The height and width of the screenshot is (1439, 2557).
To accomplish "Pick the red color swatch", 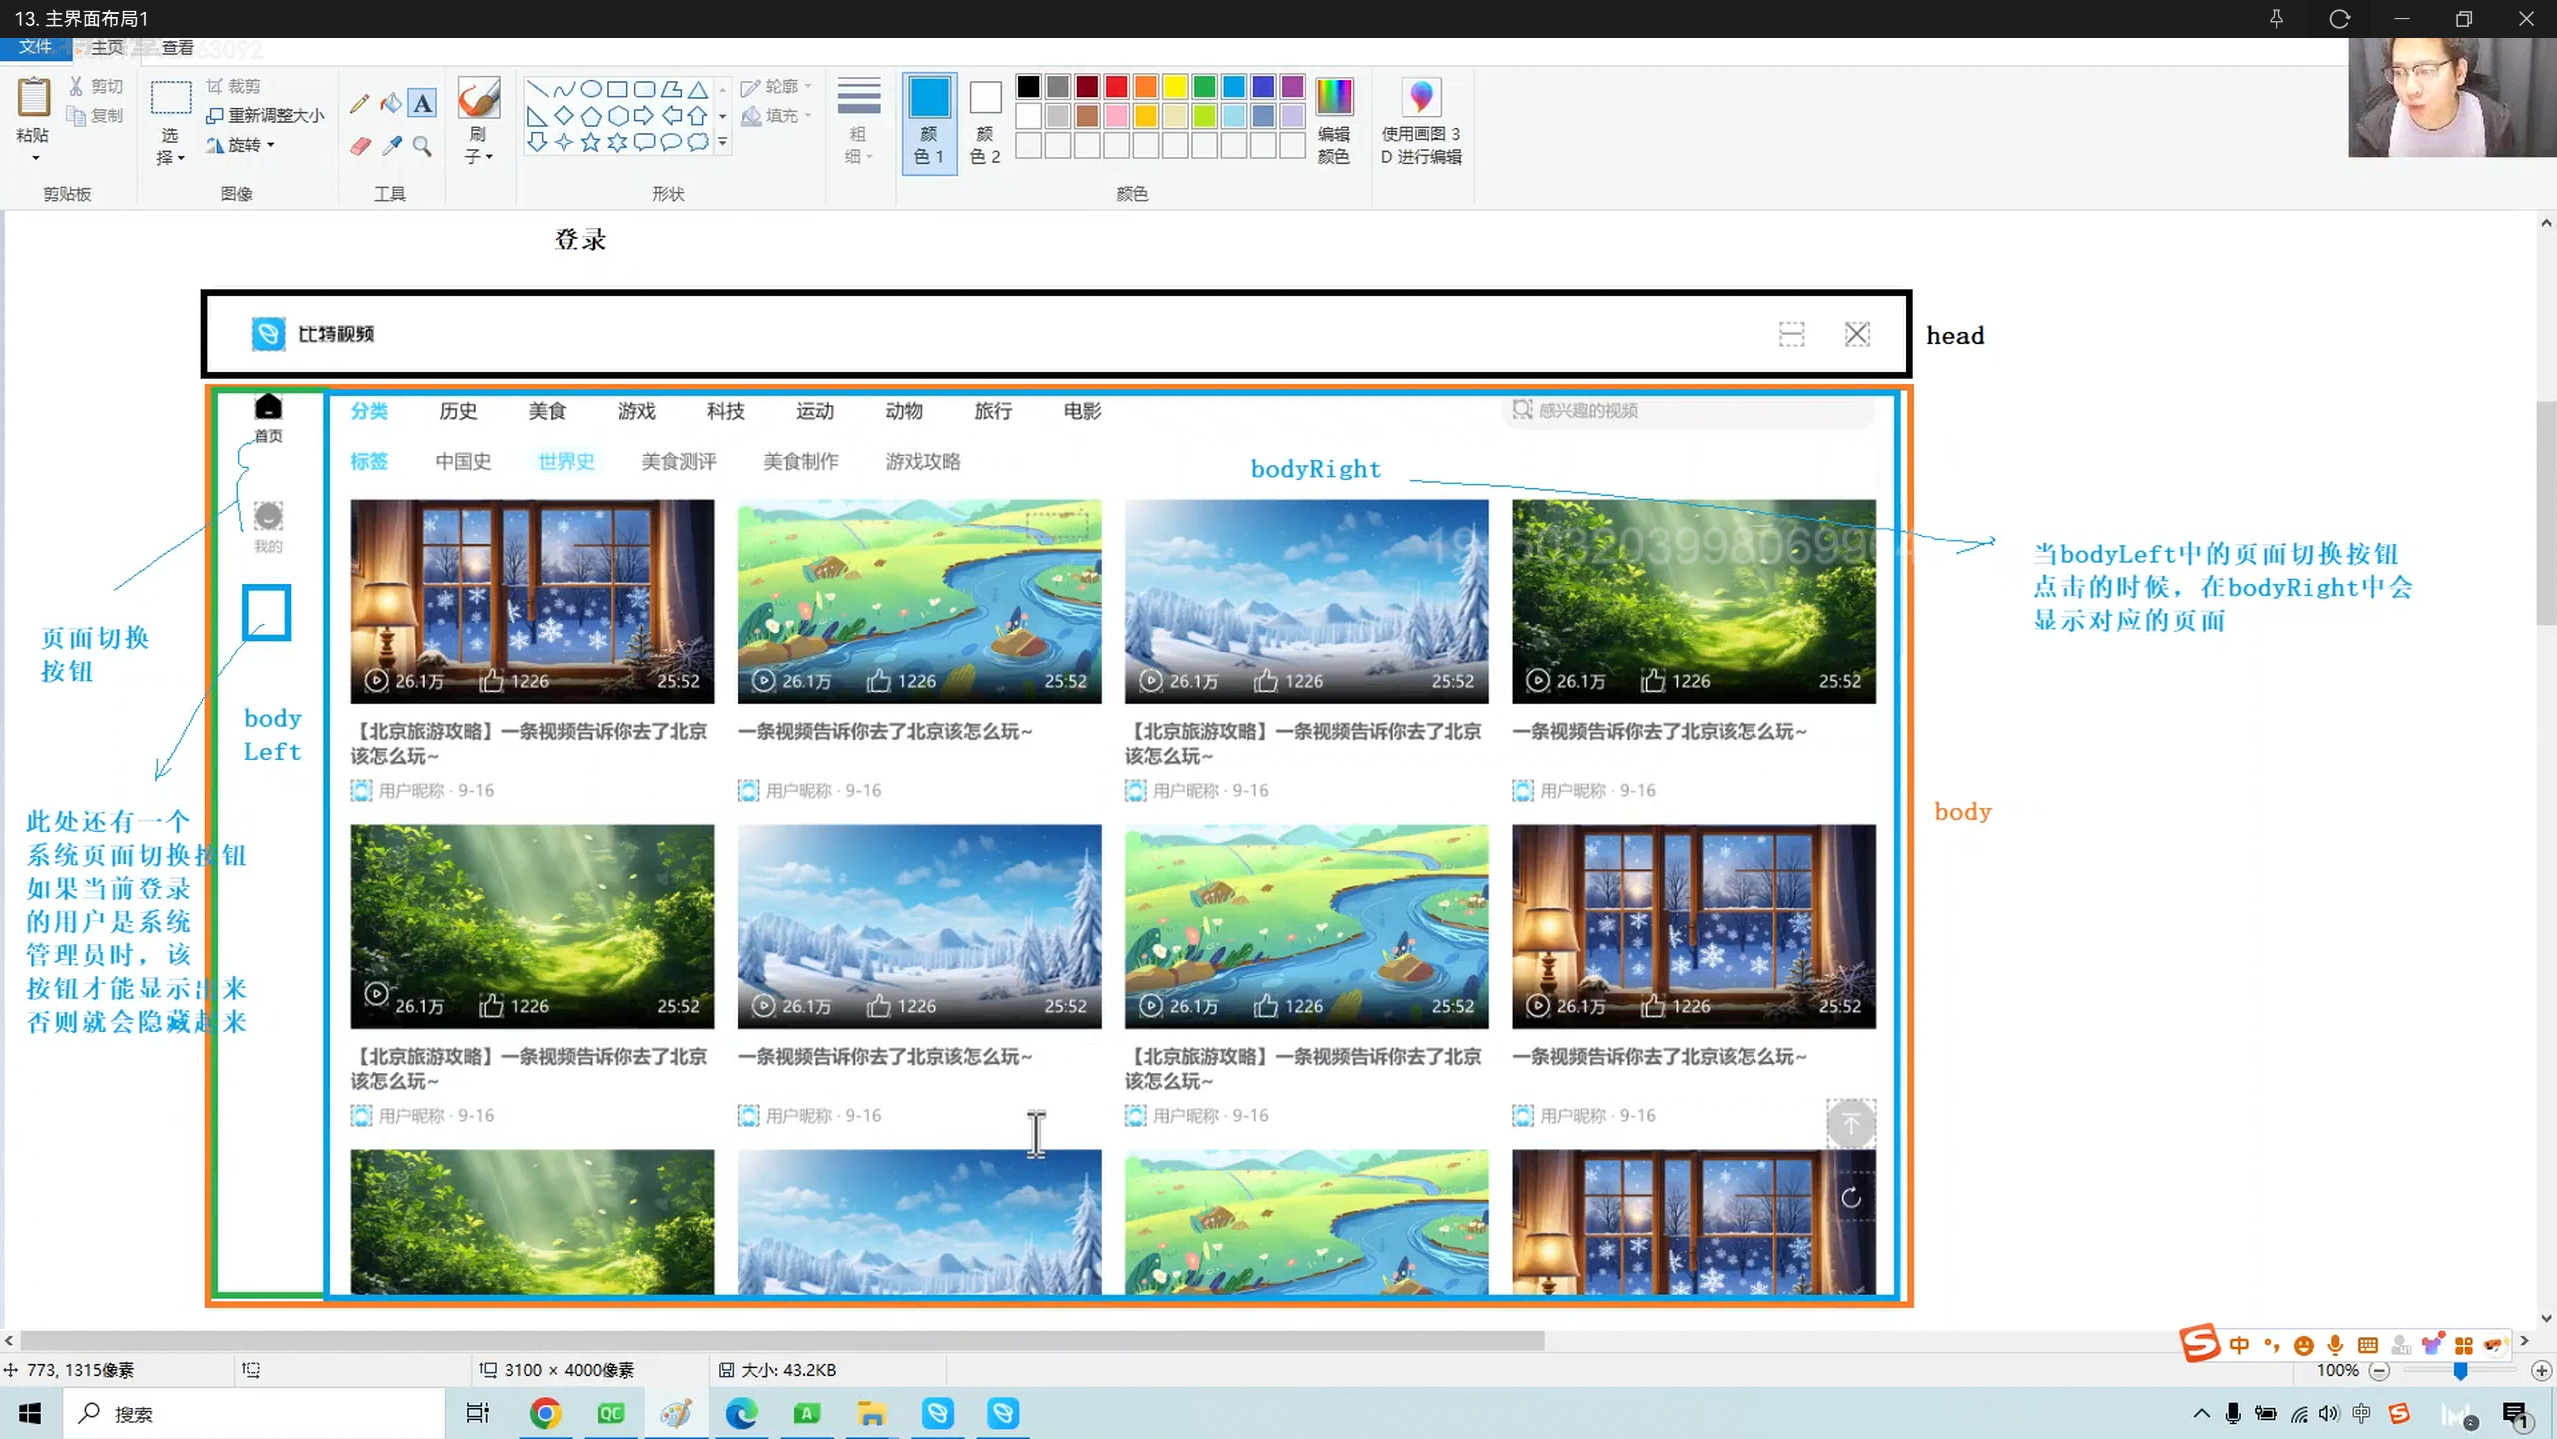I will pyautogui.click(x=1116, y=87).
